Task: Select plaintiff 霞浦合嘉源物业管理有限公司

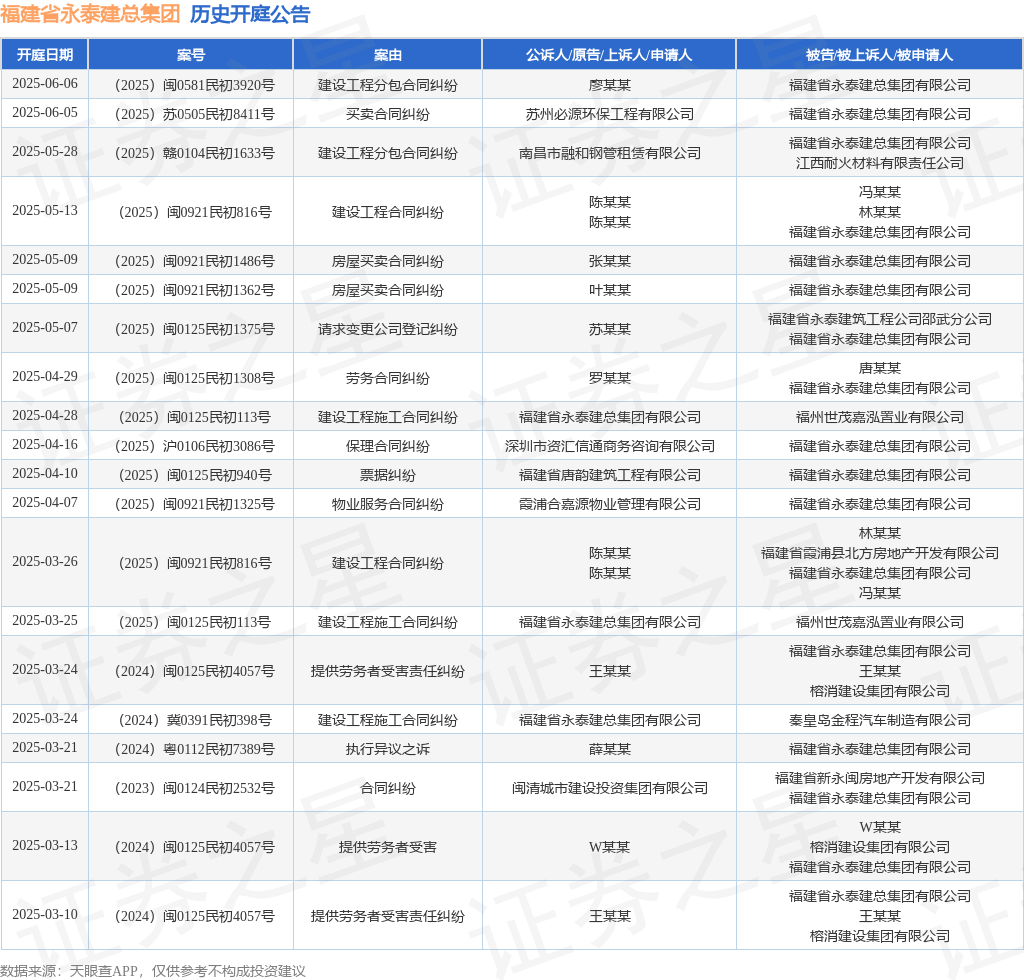Action: (x=609, y=504)
